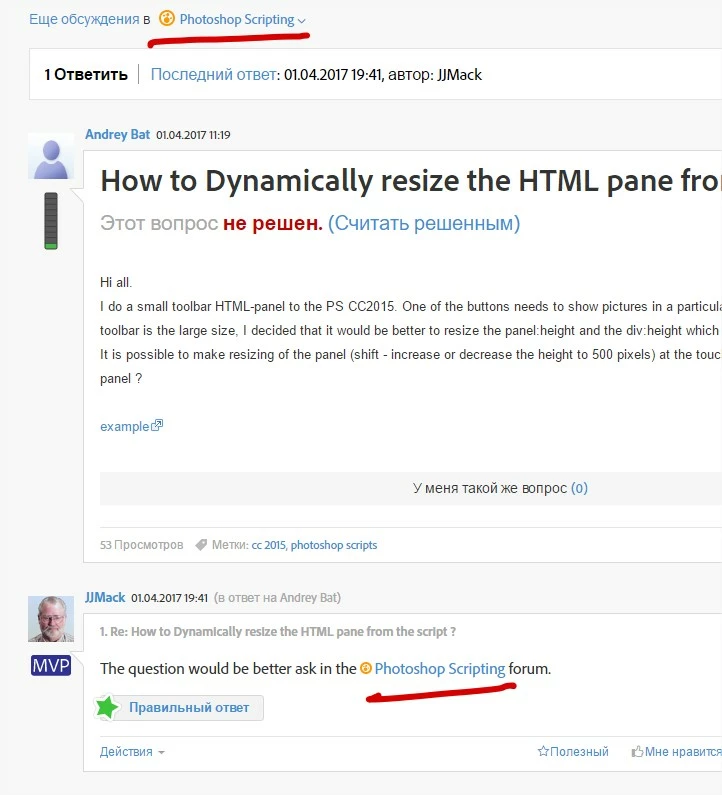Click thumbs-up icon beside 'Мне нравится'

point(637,751)
